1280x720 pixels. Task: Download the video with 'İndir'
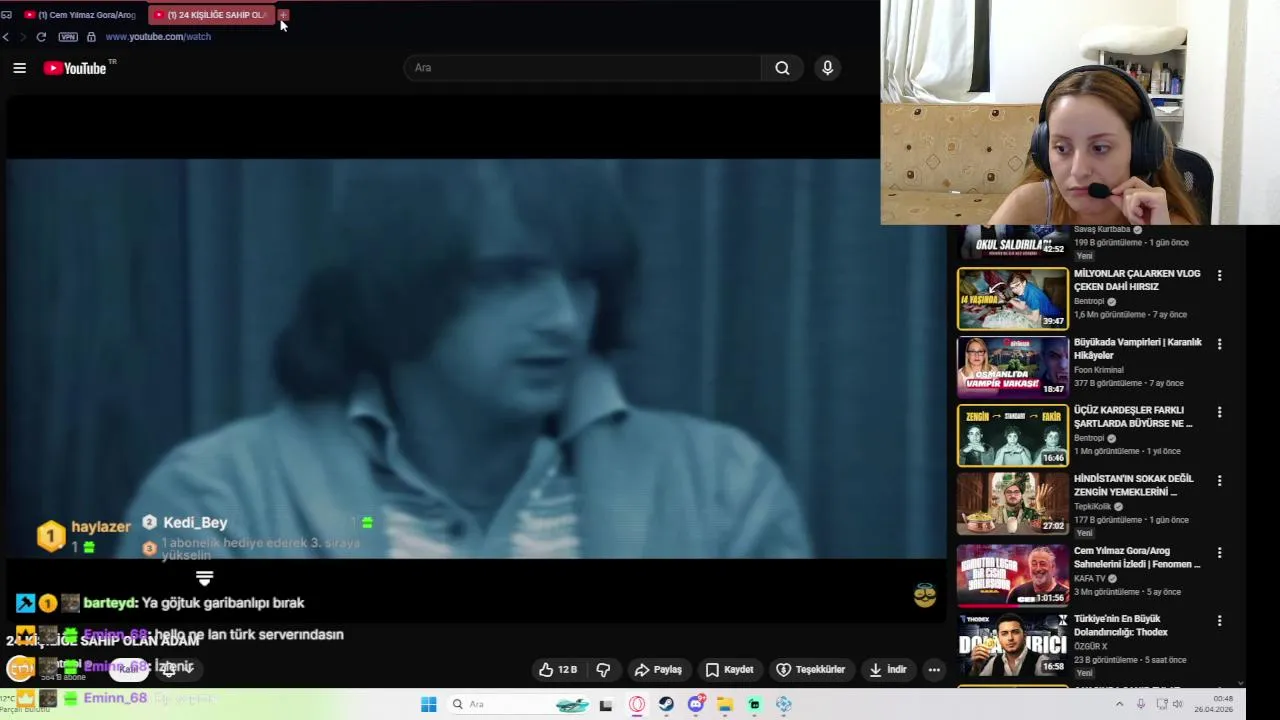click(x=887, y=670)
